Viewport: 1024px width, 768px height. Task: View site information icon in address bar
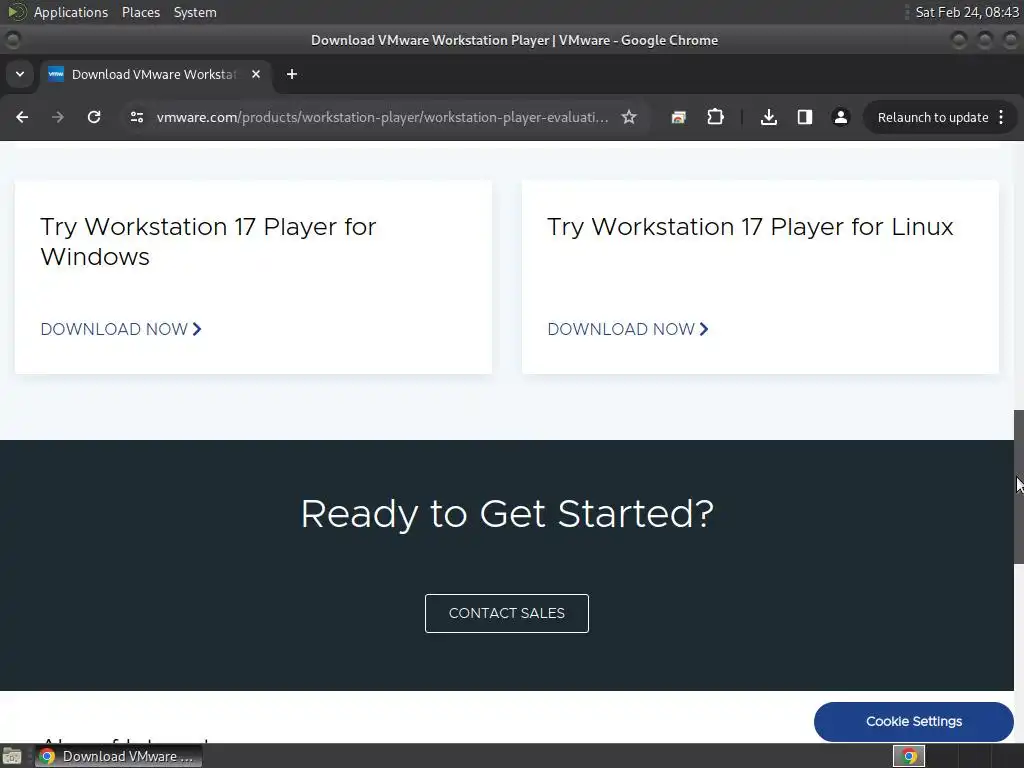[x=136, y=117]
